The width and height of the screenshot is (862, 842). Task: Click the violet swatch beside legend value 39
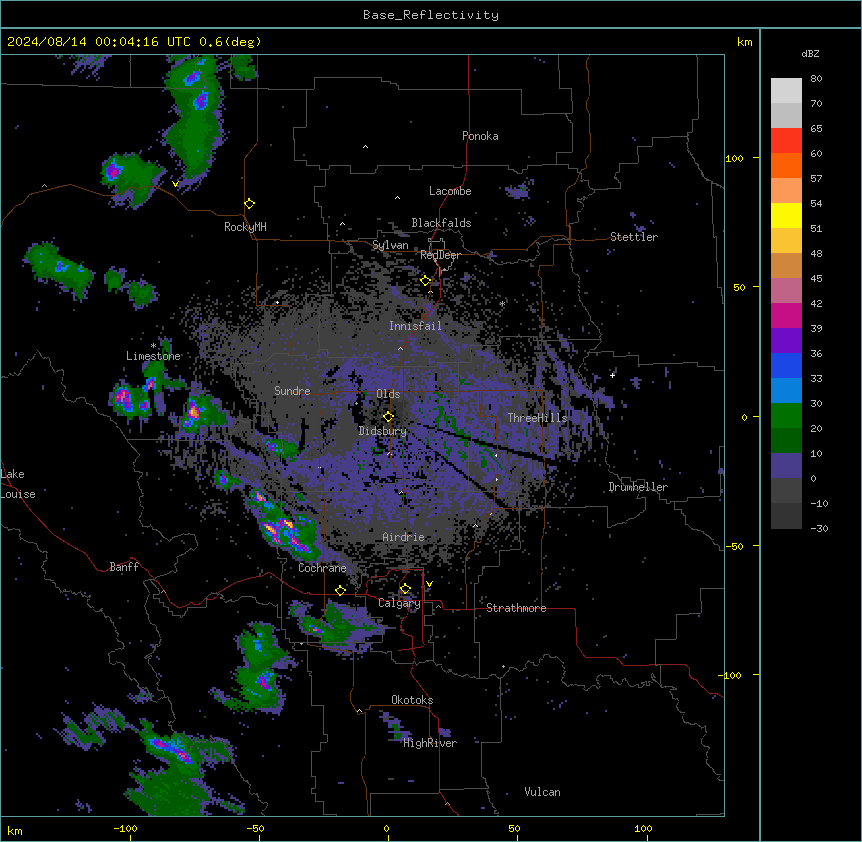[786, 341]
